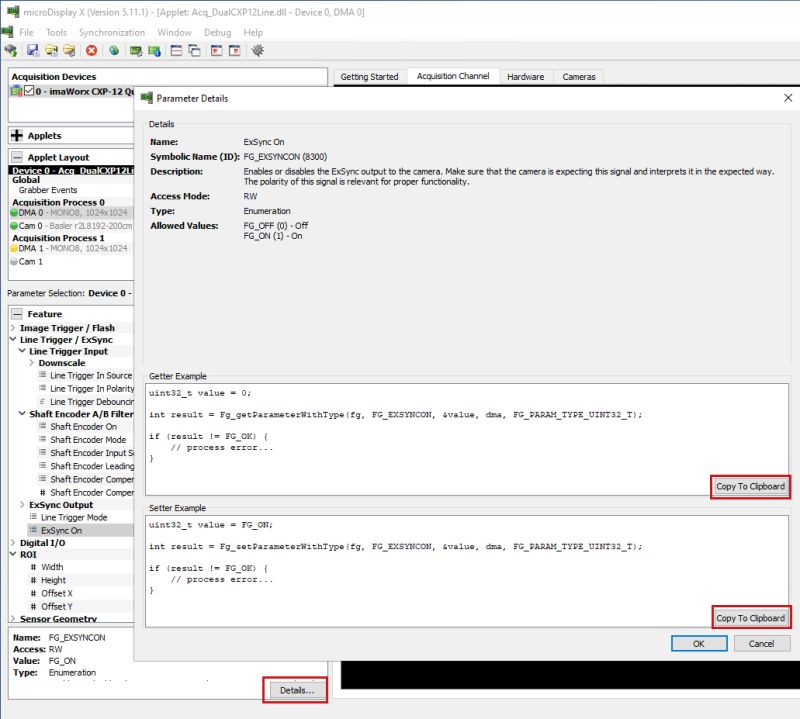Screen dimensions: 800x719
Task: Click the first red-square window toolbar icon
Action: (x=216, y=50)
